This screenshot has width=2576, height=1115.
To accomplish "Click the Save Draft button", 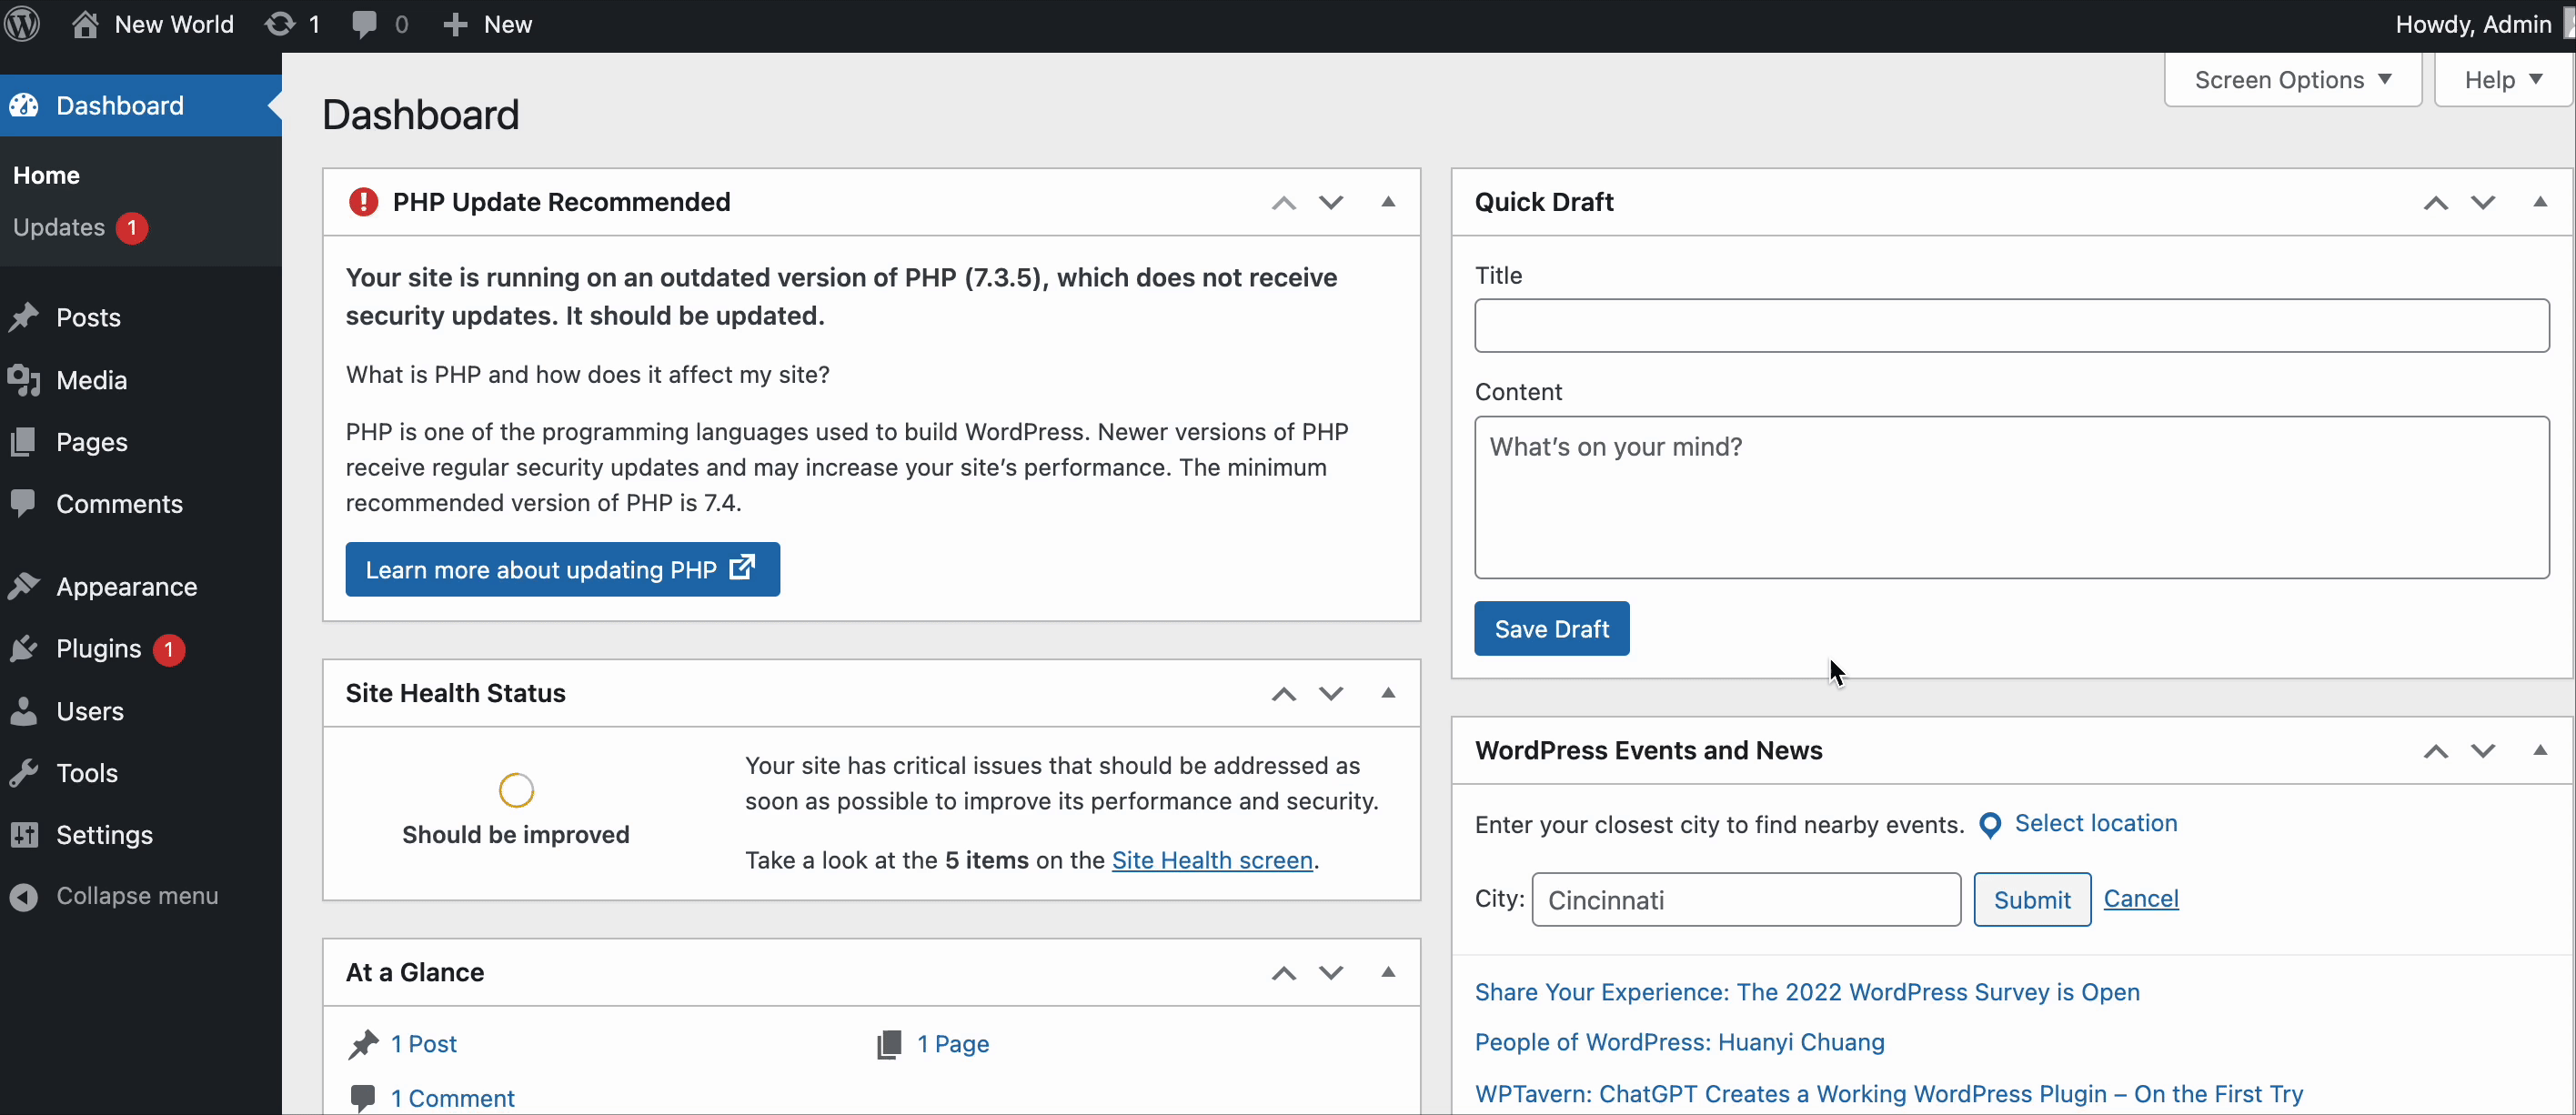I will coord(1551,629).
